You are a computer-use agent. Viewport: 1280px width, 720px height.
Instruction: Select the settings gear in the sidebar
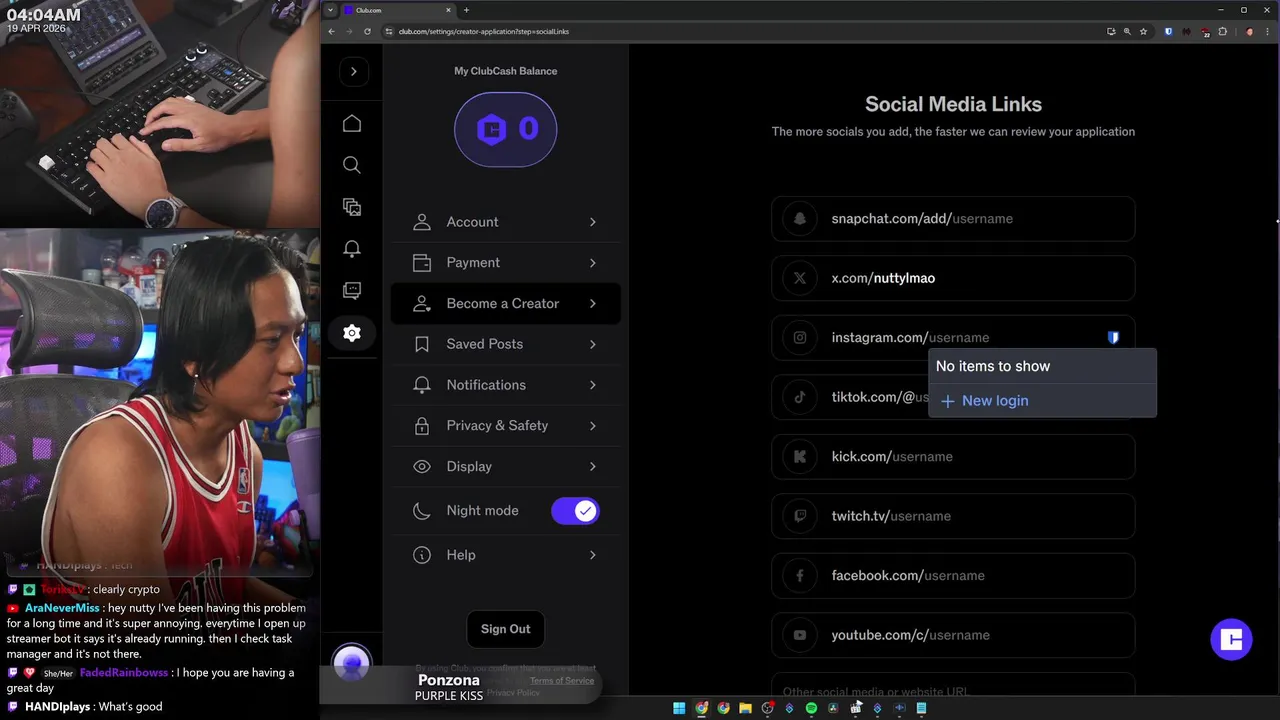(351, 333)
